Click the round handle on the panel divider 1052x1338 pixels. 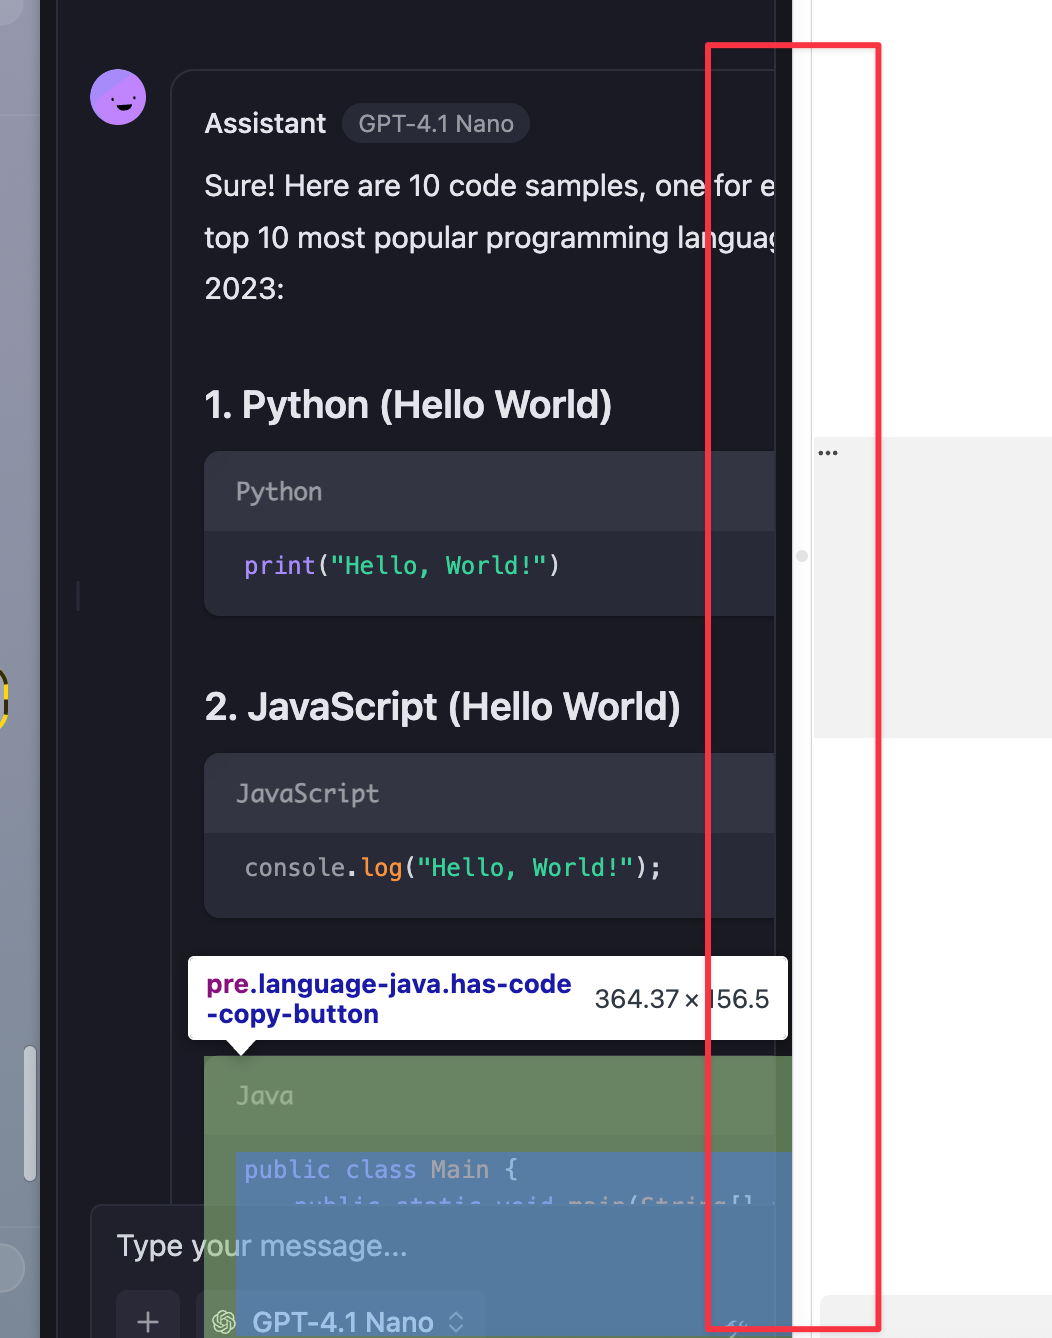(802, 556)
